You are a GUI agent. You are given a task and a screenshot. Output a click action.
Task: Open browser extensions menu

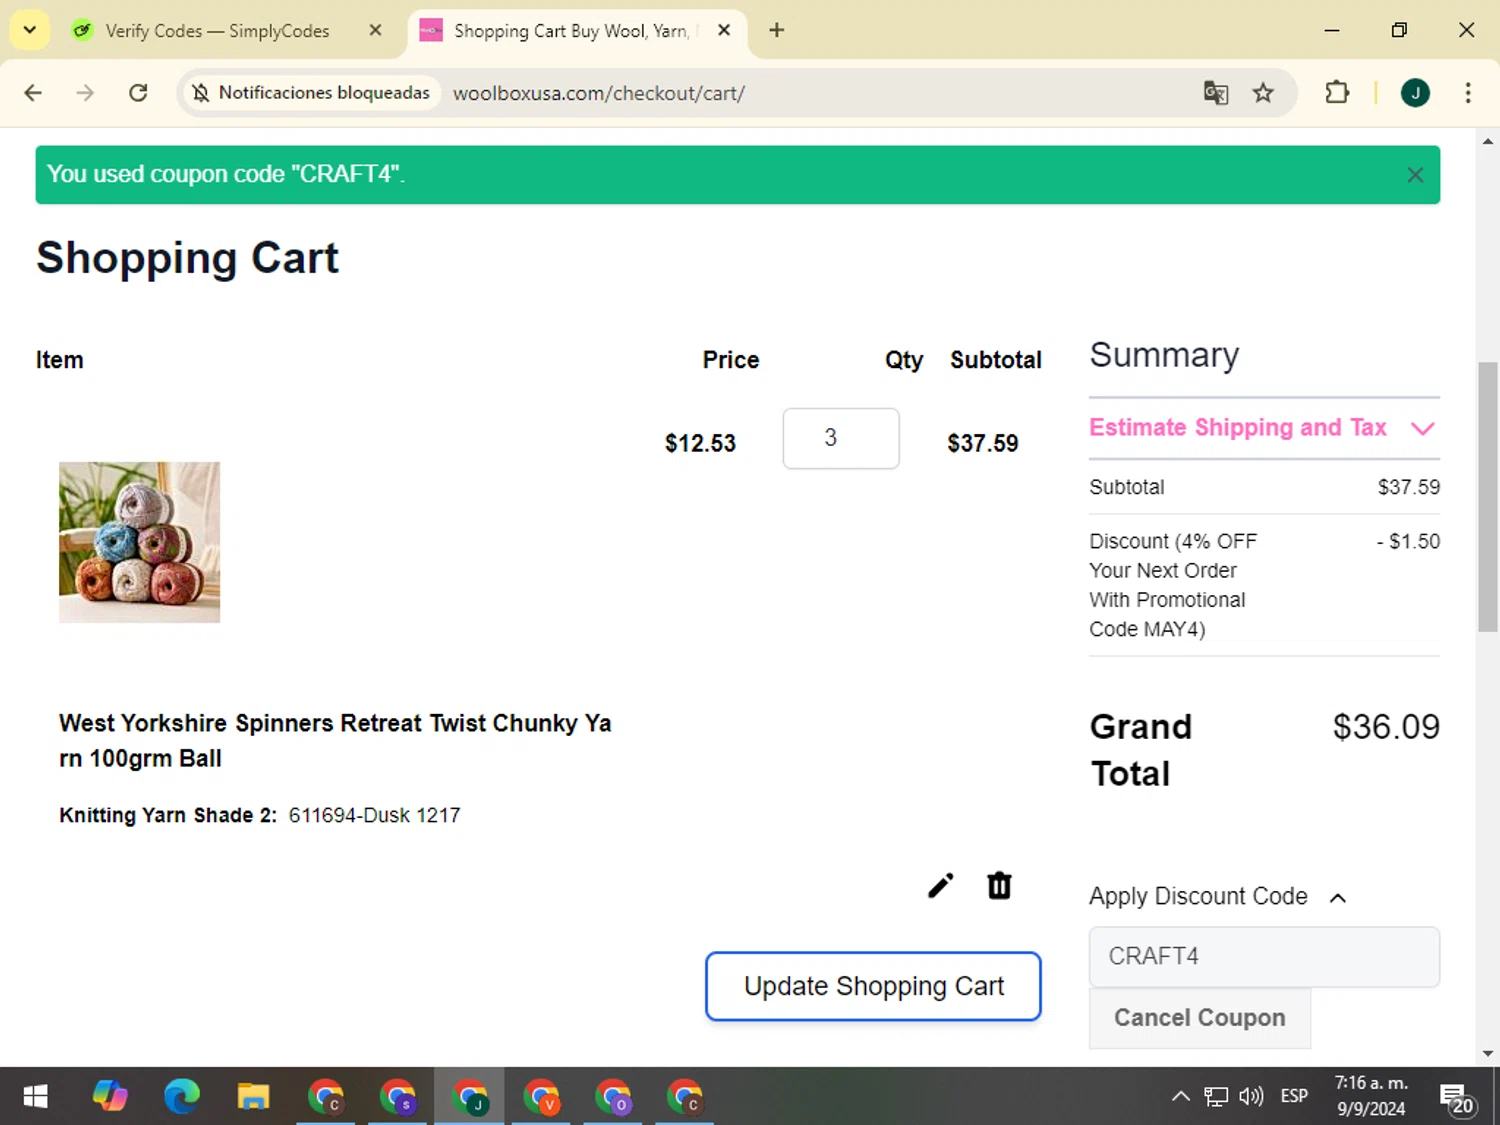pos(1337,93)
